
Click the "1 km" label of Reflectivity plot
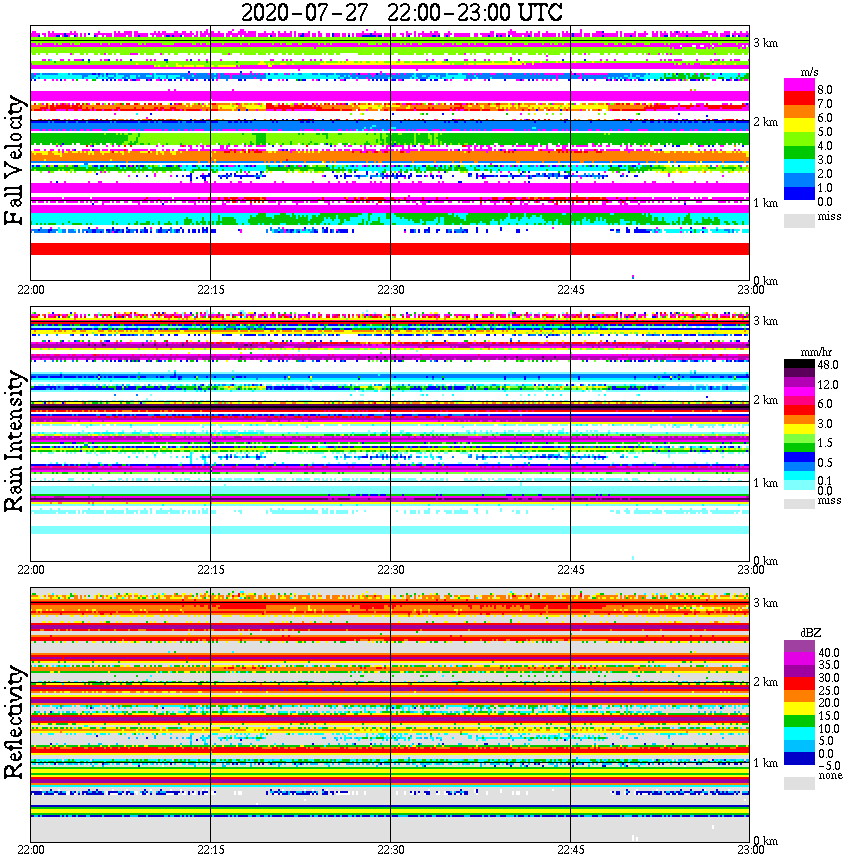[765, 763]
